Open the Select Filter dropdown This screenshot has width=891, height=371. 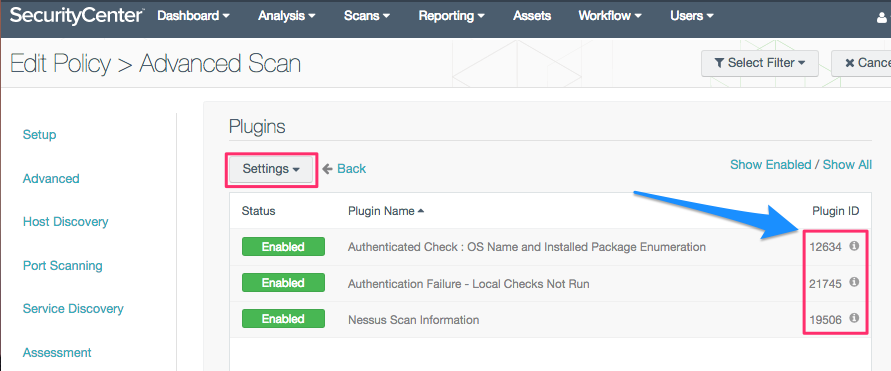coord(760,63)
